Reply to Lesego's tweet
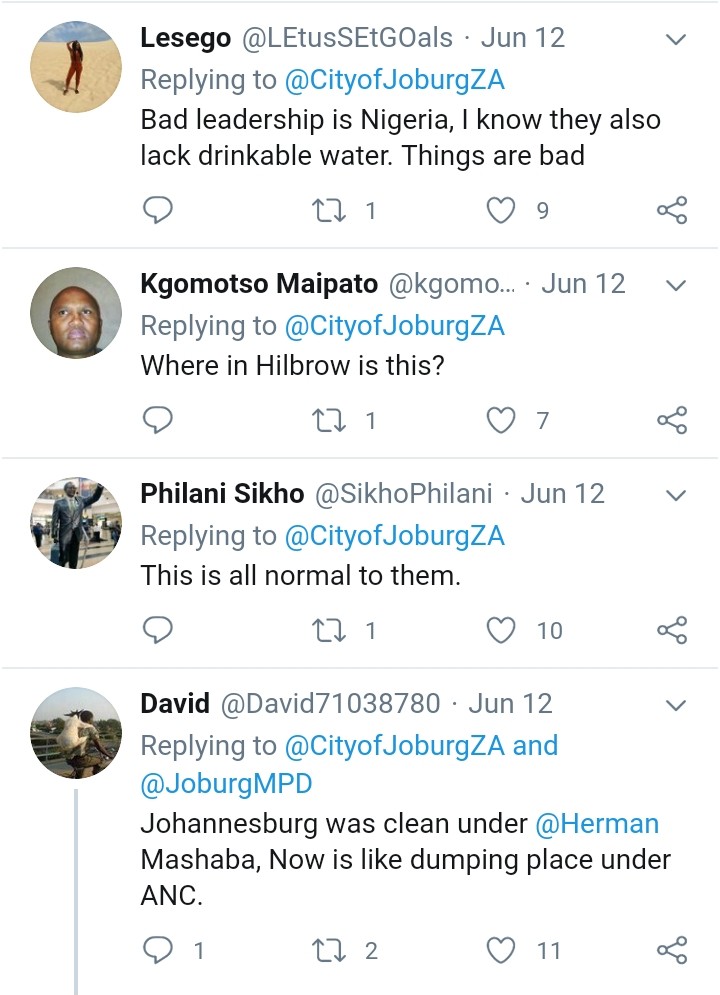720x995 pixels. [159, 210]
